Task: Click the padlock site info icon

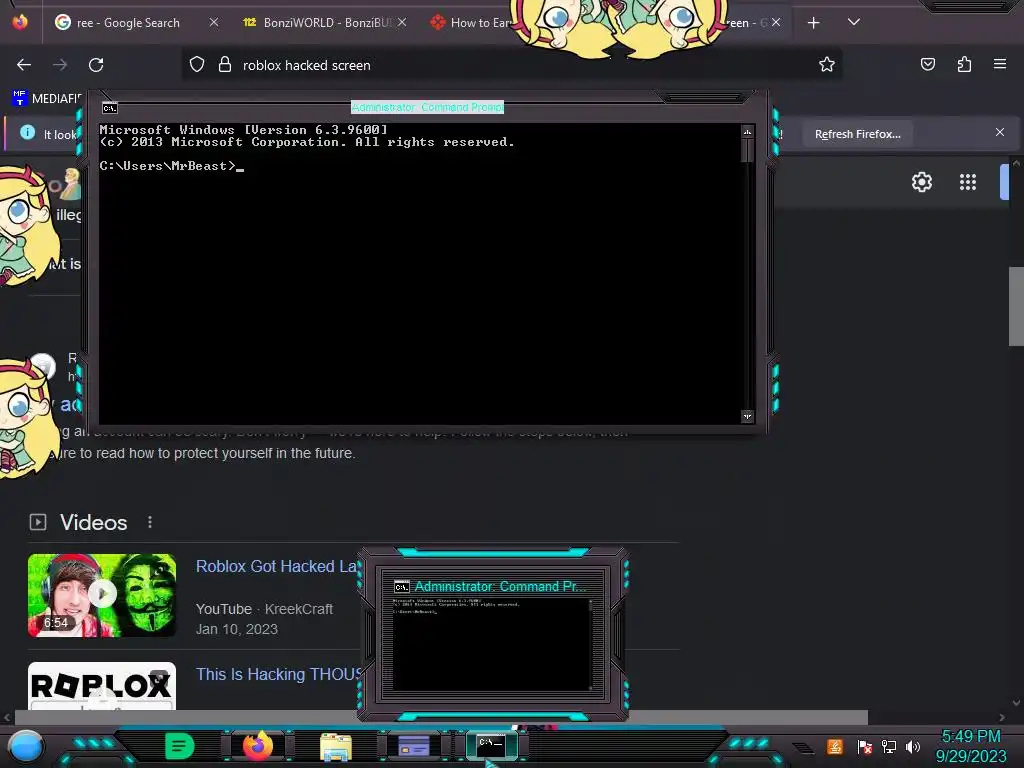Action: coord(225,65)
